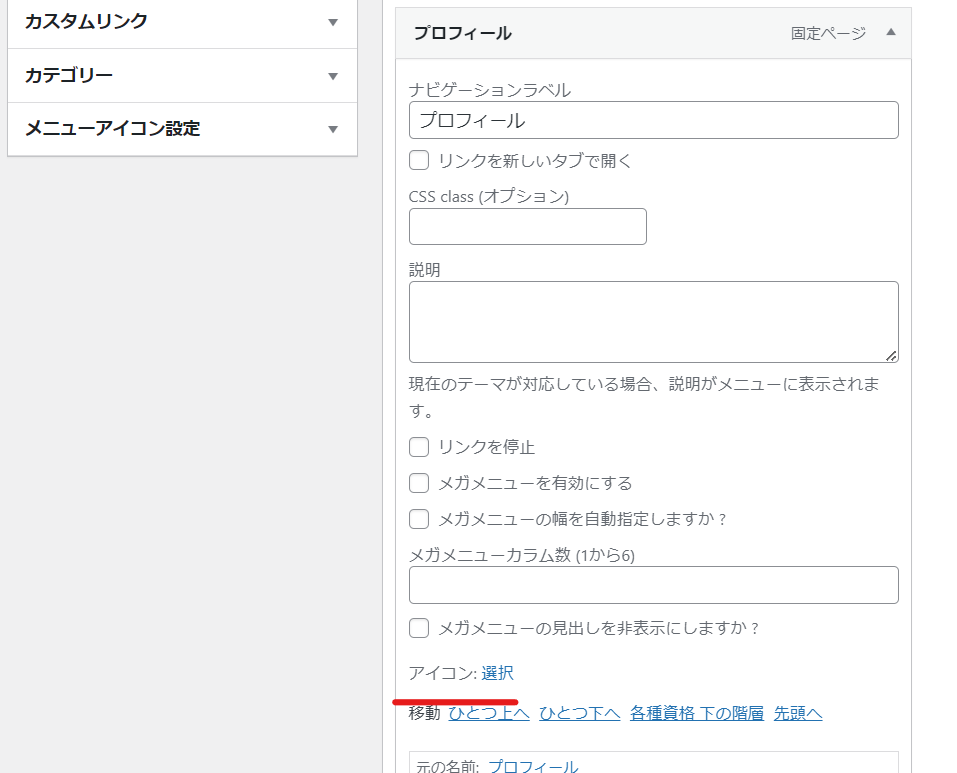957x773 pixels.
Task: Collapse the プロフィール menu item arrow
Action: click(891, 32)
